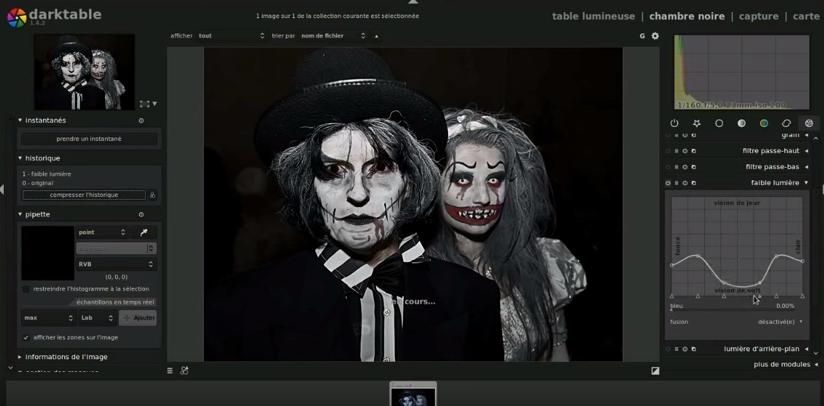The image size is (824, 406).
Task: Select history item '1 - faible lumière'
Action: [x=47, y=174]
